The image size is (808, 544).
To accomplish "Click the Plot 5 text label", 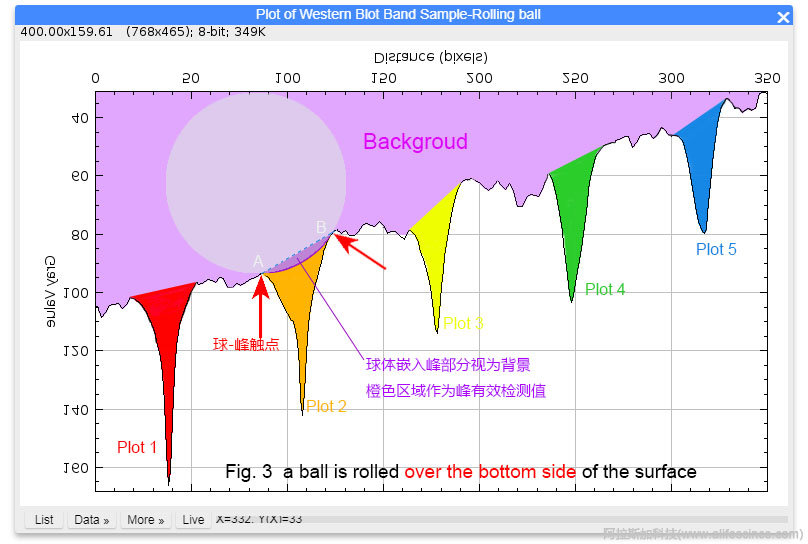I will [716, 249].
